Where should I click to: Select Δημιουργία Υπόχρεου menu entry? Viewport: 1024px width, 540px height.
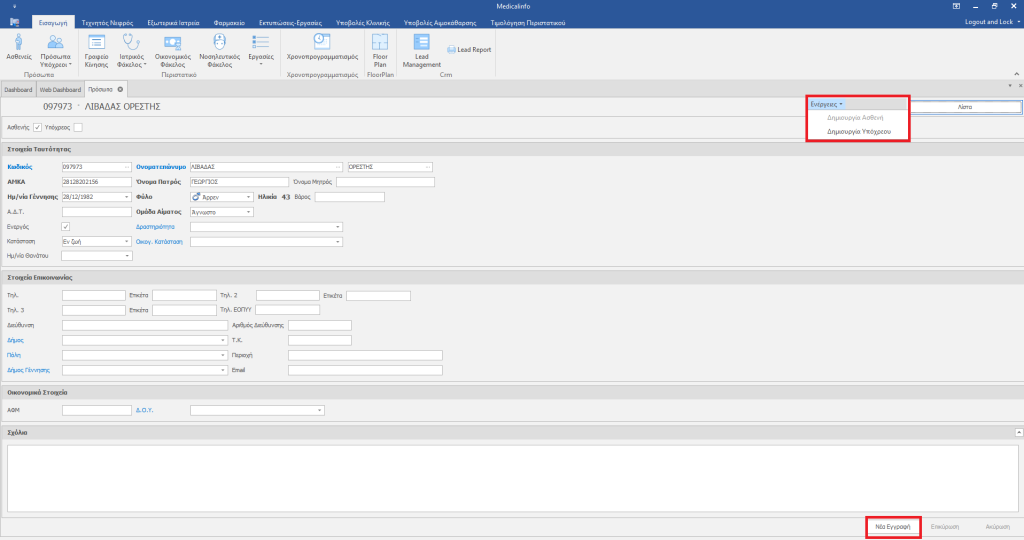(x=859, y=131)
